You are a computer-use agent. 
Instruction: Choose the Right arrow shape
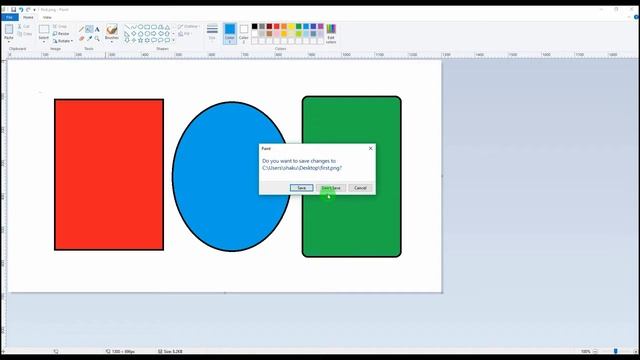point(154,33)
